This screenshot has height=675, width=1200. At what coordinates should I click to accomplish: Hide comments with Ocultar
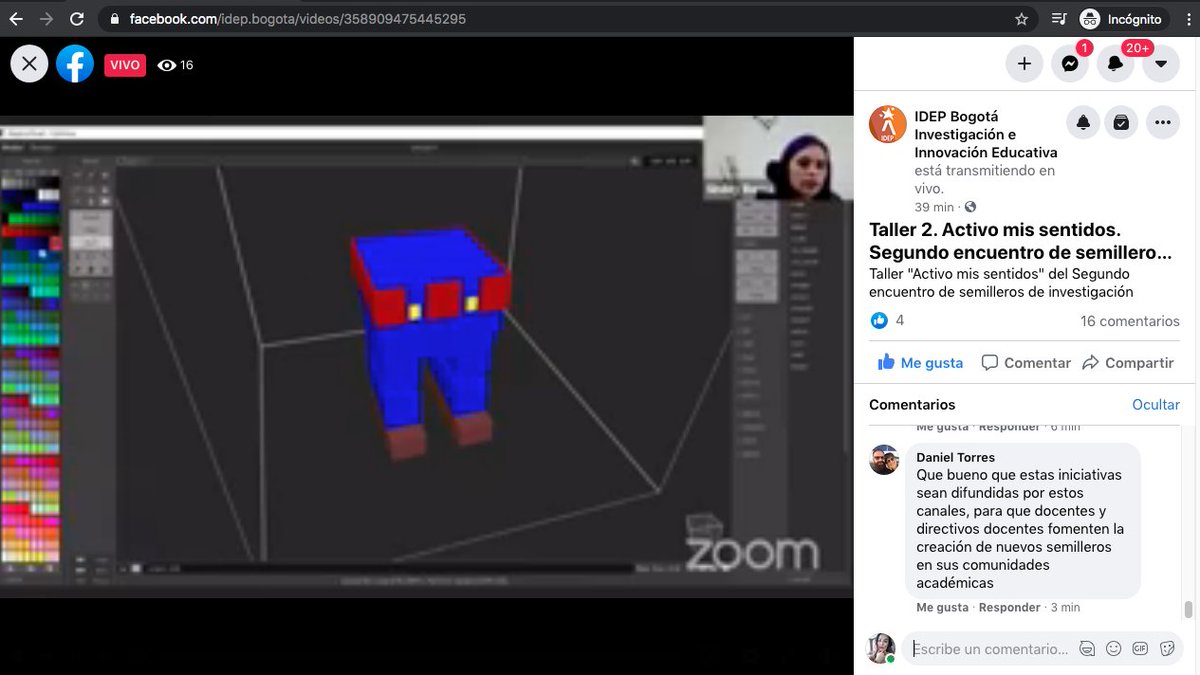click(x=1156, y=405)
